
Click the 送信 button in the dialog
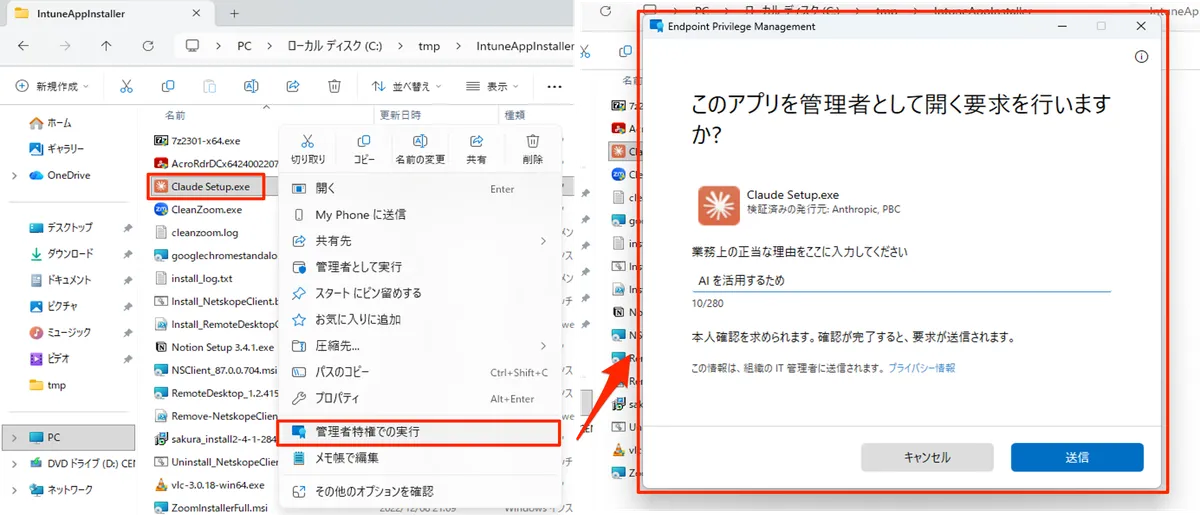pyautogui.click(x=1077, y=457)
